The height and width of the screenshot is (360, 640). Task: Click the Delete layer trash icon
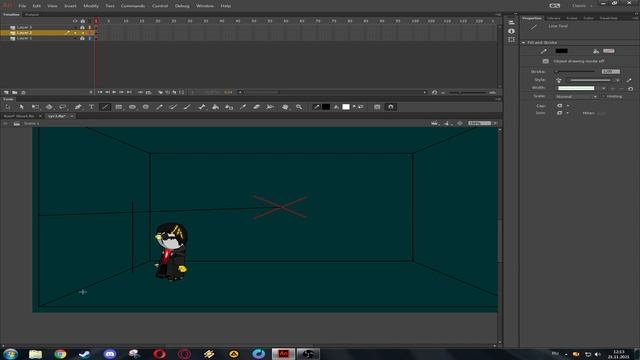coord(23,93)
